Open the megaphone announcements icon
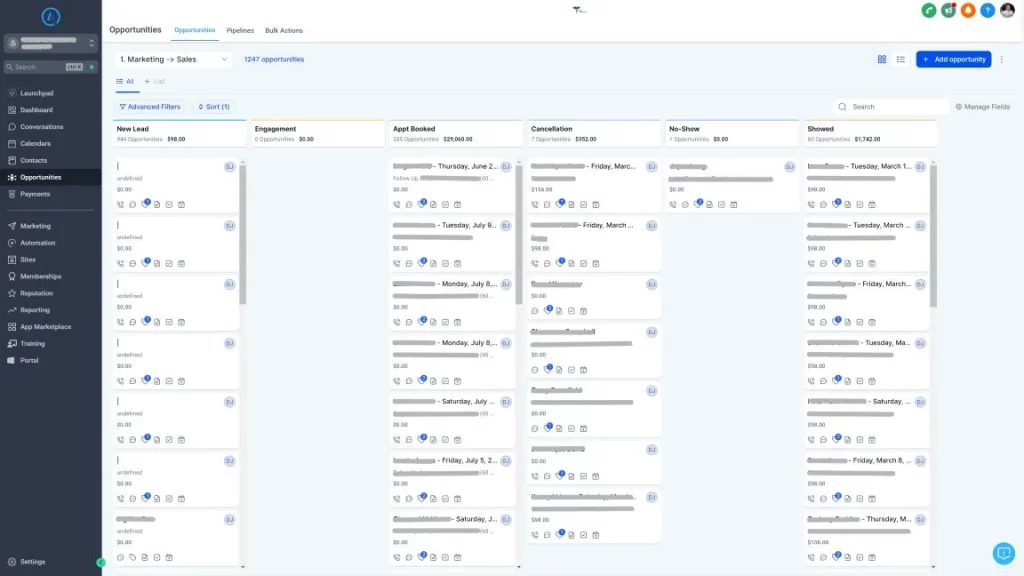1024x576 pixels. pos(949,10)
